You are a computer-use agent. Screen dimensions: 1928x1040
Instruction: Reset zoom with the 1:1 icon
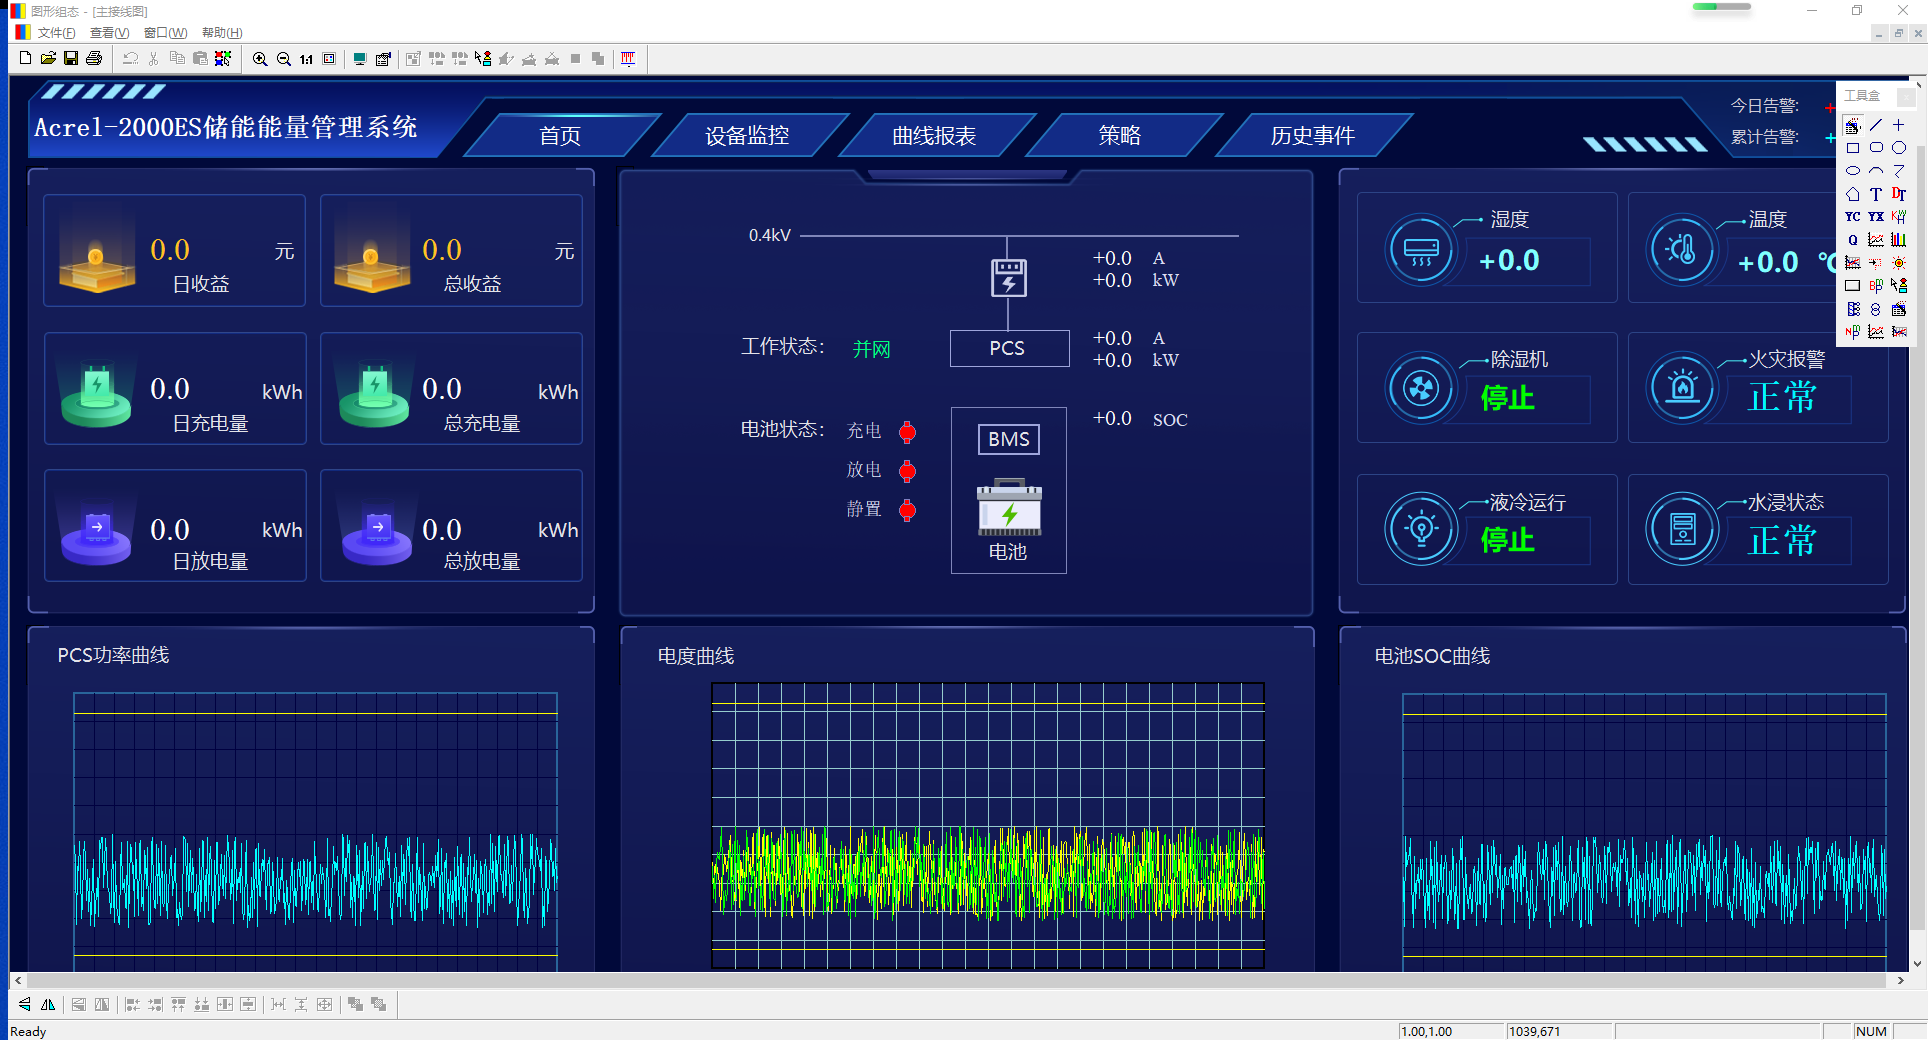pos(306,59)
